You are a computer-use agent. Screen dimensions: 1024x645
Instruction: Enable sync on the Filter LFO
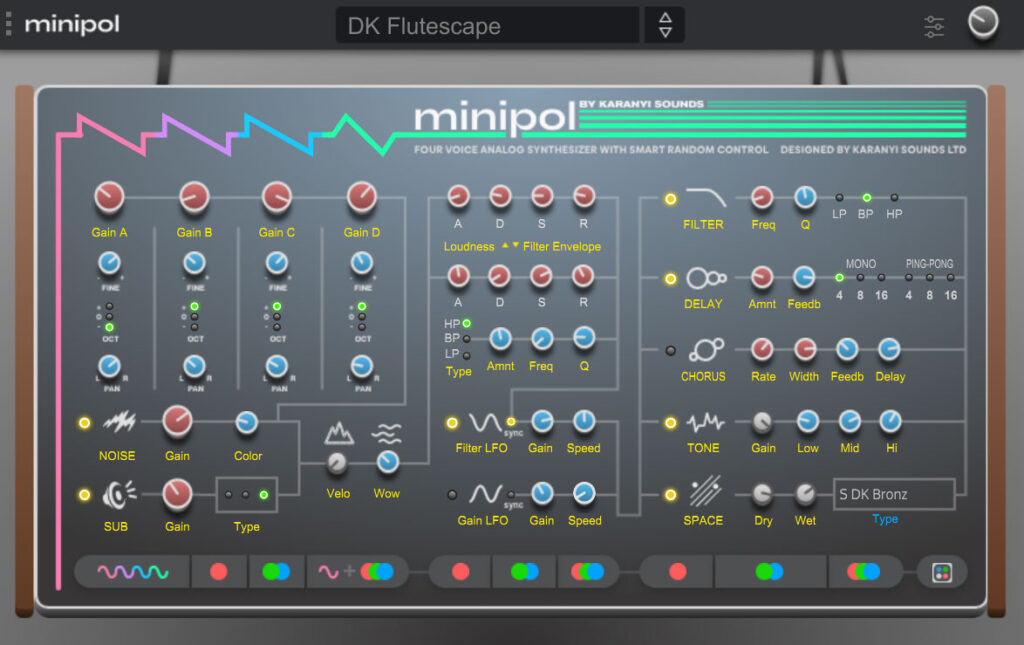(513, 421)
